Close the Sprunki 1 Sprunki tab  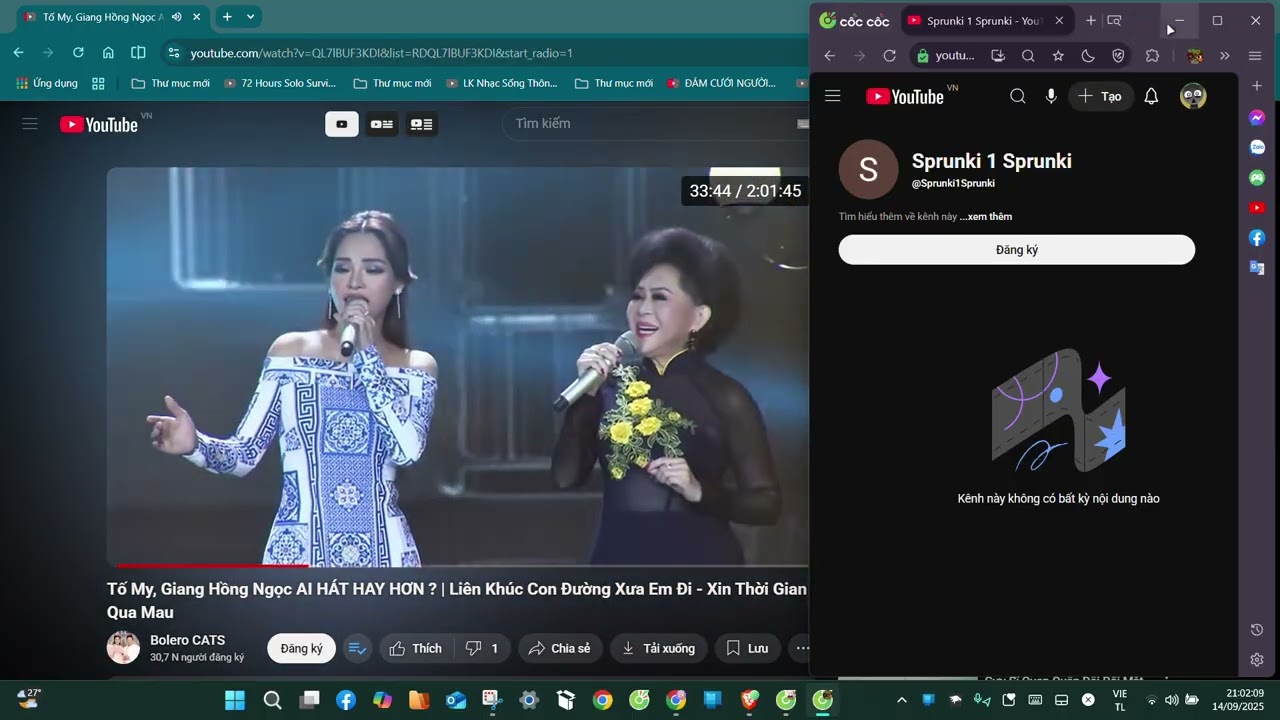coord(1059,21)
